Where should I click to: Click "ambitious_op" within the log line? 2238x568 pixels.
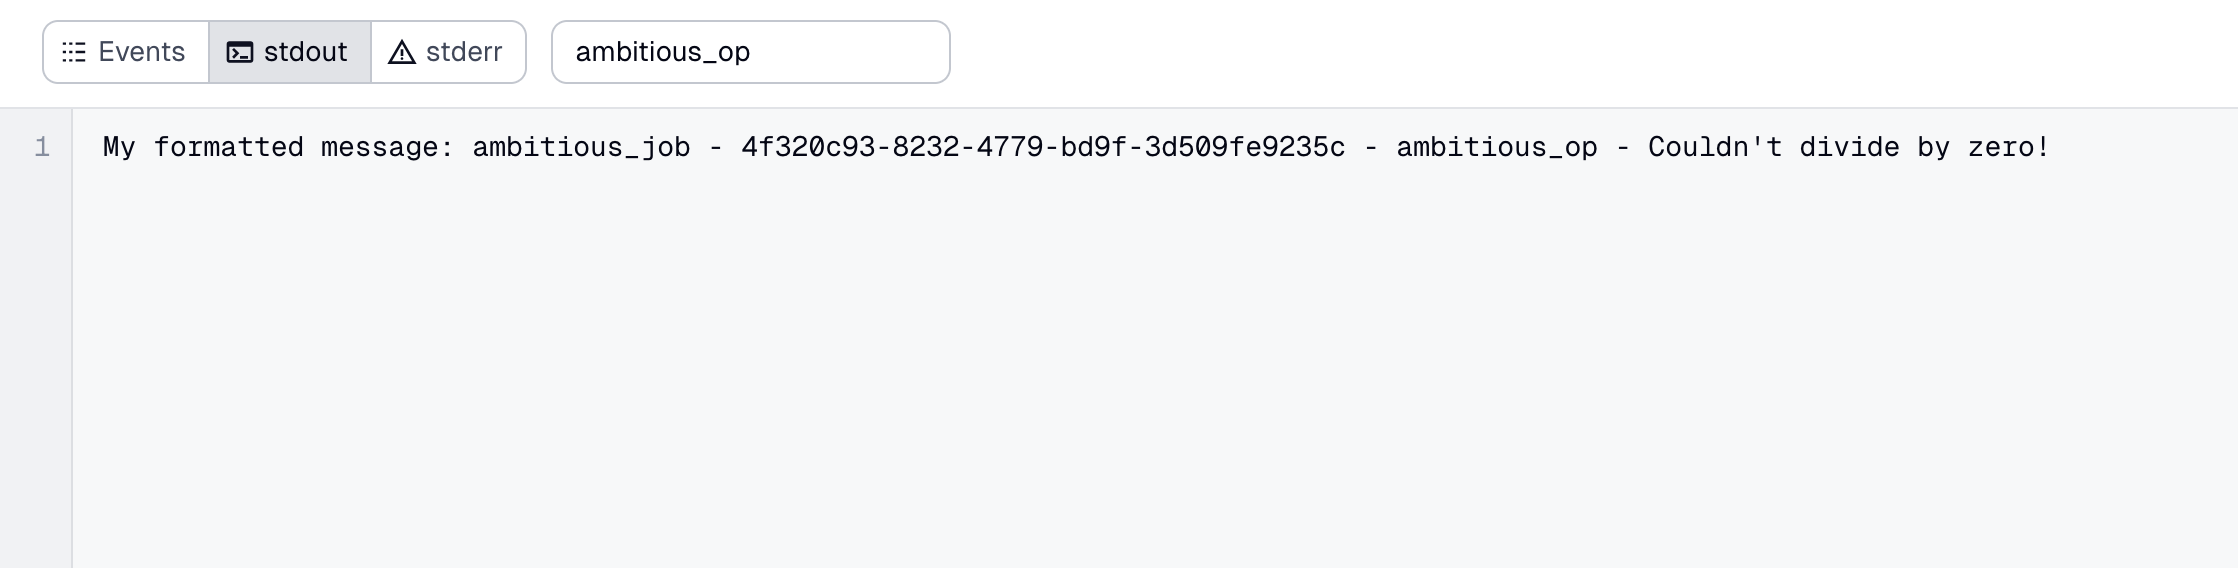click(1497, 148)
